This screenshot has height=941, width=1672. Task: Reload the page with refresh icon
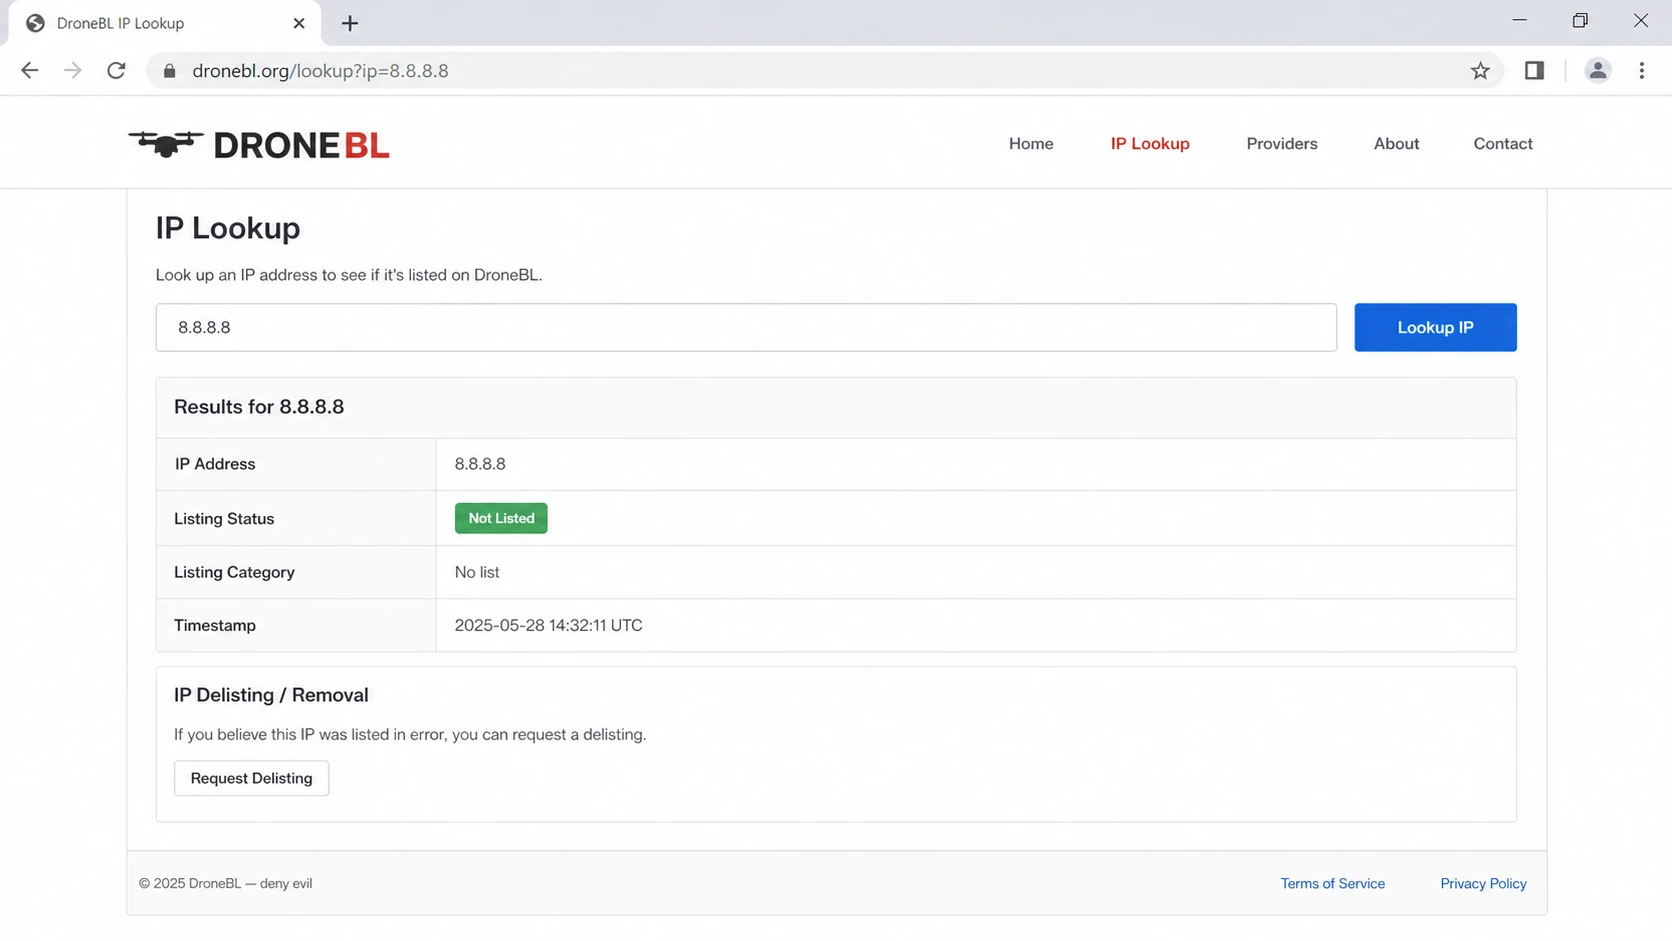click(116, 70)
